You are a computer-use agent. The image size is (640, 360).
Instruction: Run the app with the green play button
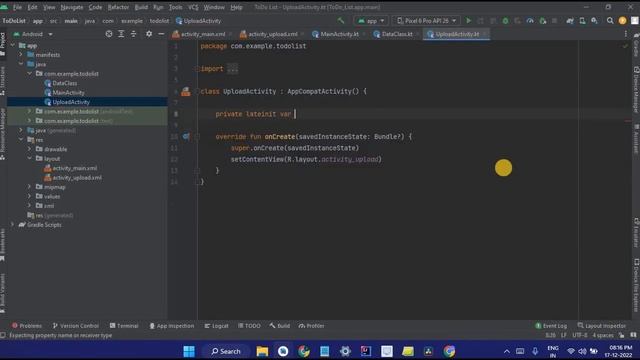[469, 20]
